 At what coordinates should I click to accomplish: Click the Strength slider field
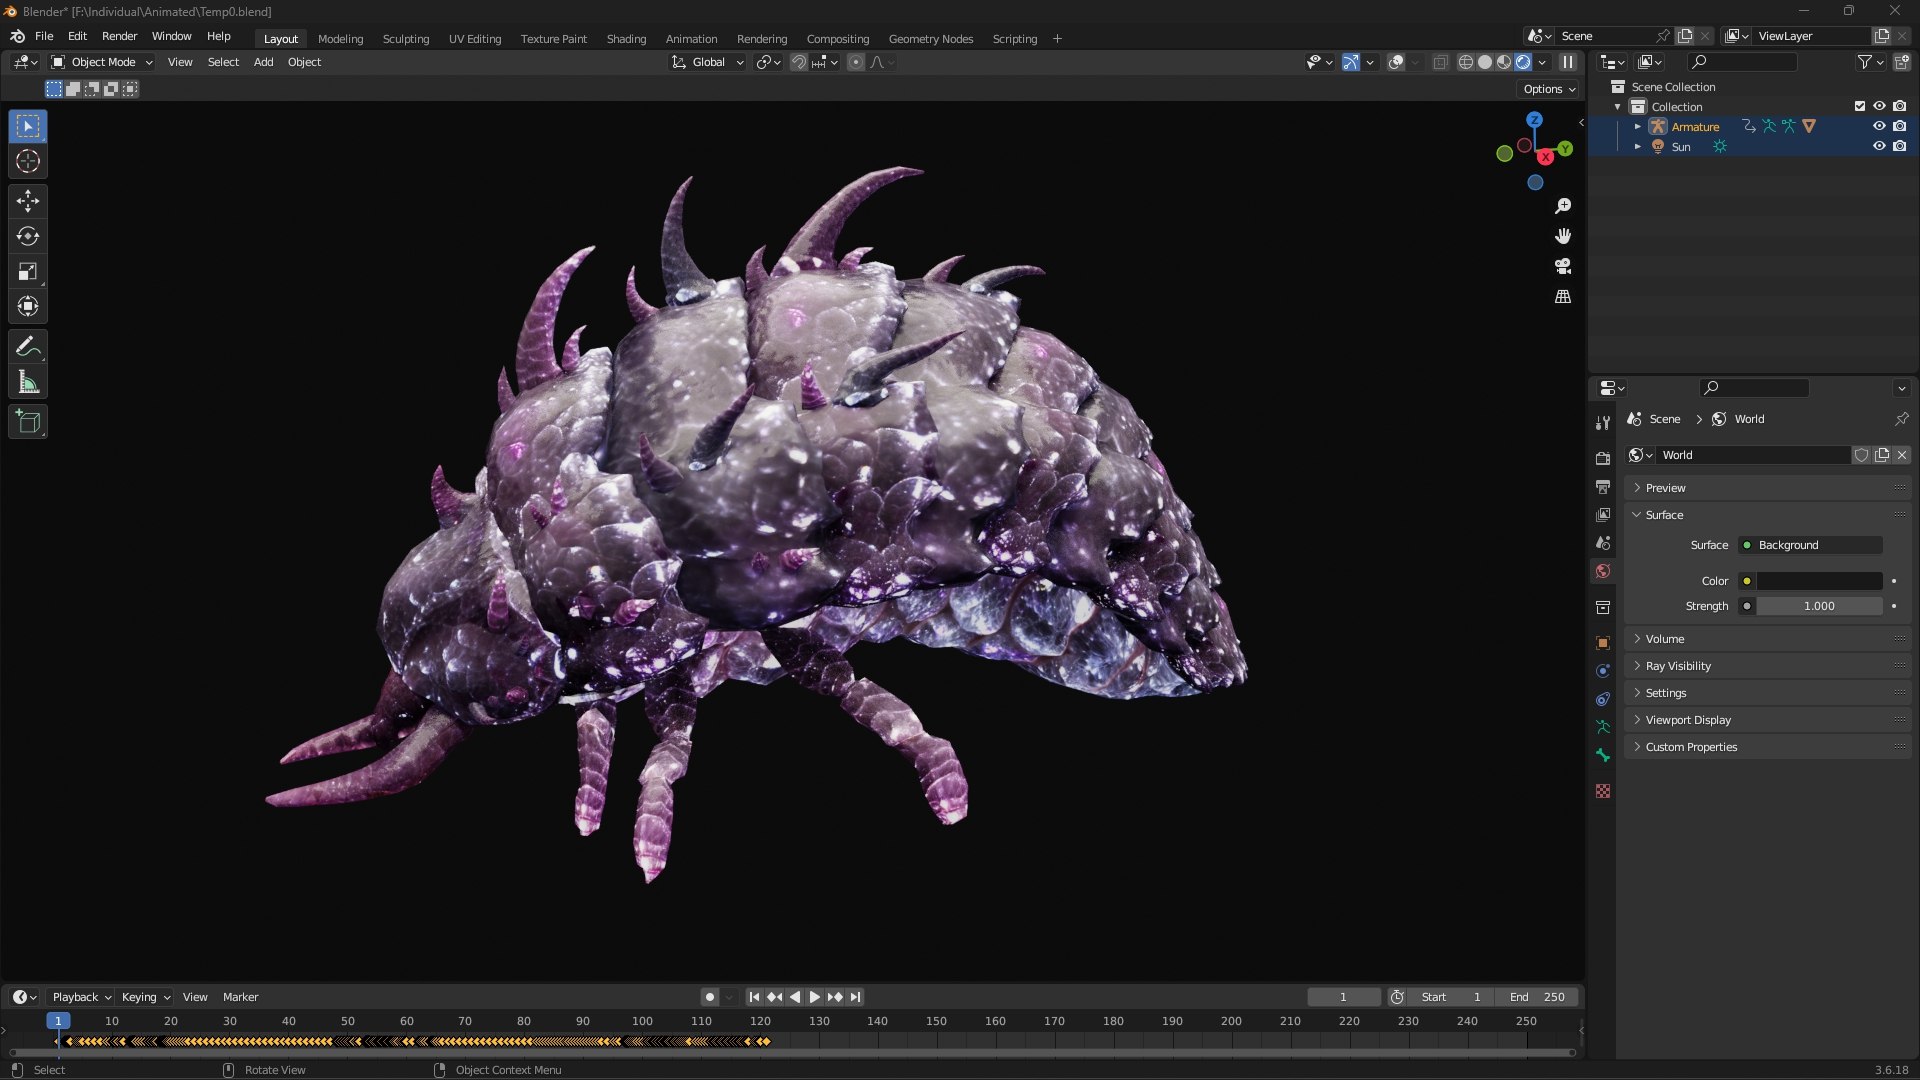[1819, 606]
